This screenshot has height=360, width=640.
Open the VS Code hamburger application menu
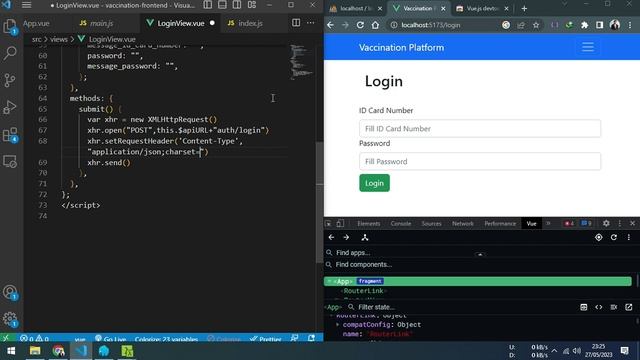pos(27,5)
